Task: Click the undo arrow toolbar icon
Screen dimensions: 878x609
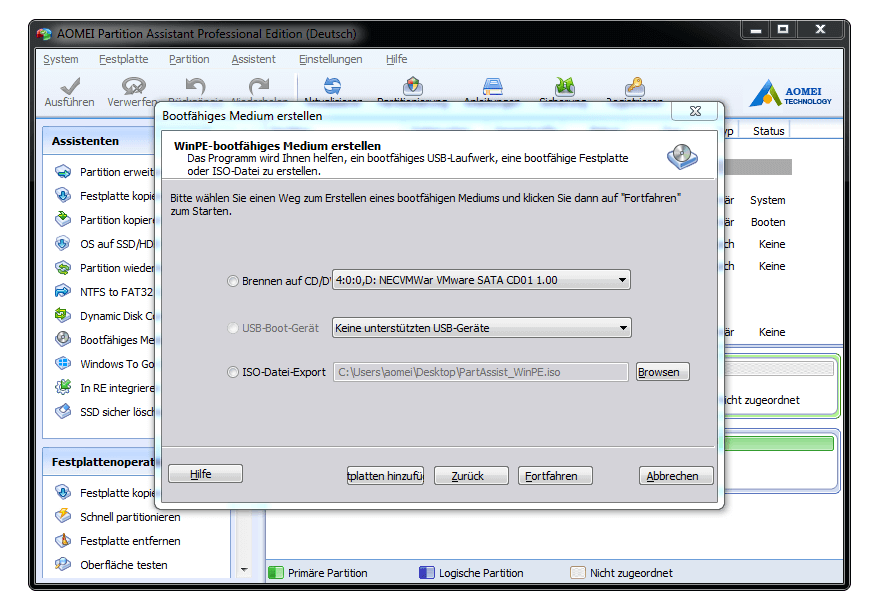Action: click(195, 86)
